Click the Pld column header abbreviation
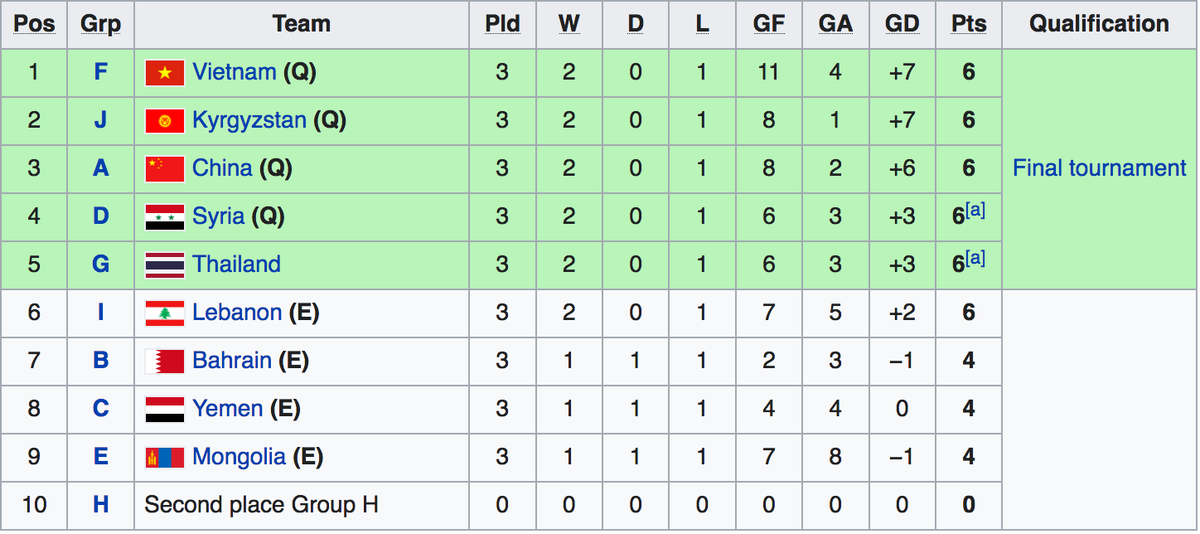Image resolution: width=1200 pixels, height=534 pixels. point(502,24)
